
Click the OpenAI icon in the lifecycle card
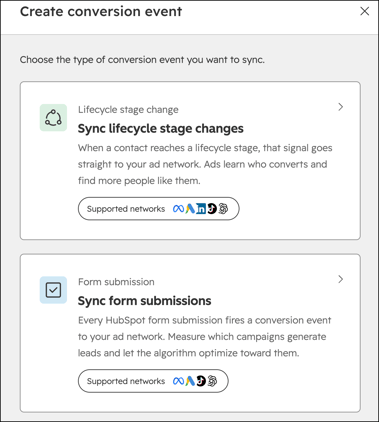pos(223,209)
